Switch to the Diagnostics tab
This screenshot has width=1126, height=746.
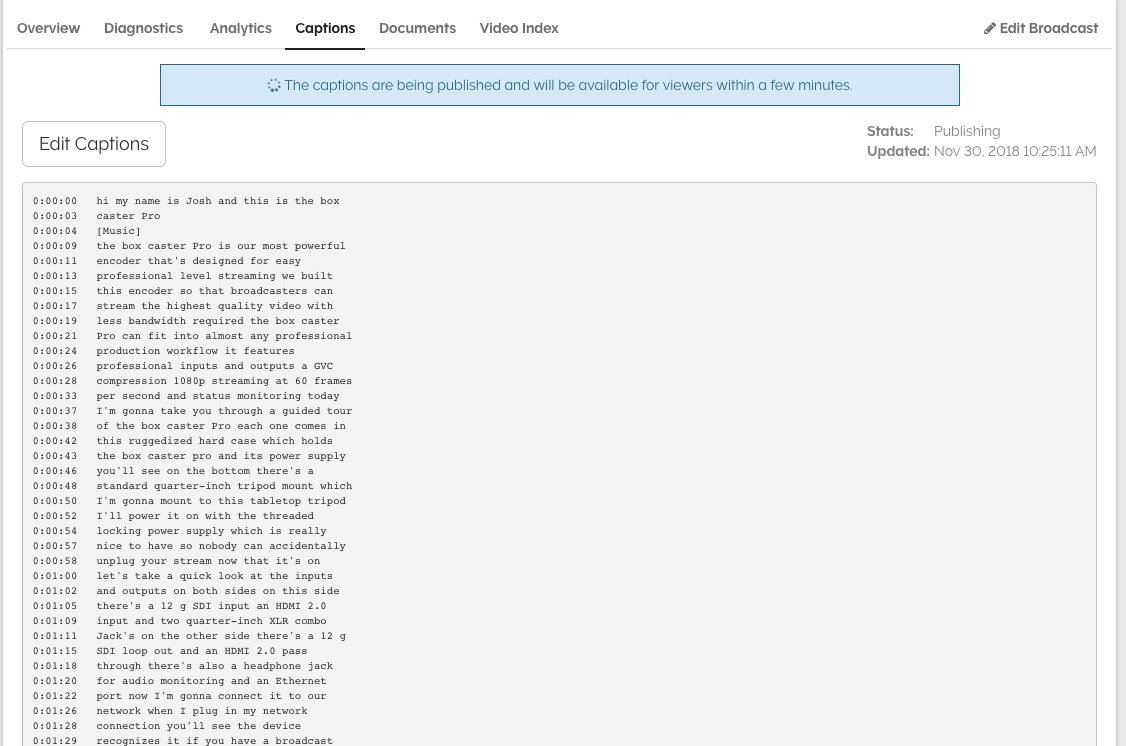click(x=143, y=28)
